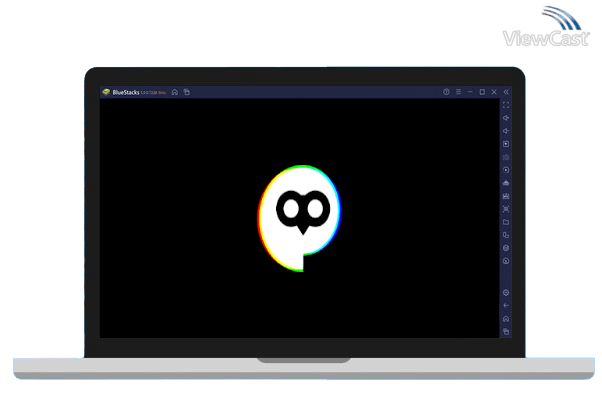Open settings gear in sidebar bottom

[506, 292]
